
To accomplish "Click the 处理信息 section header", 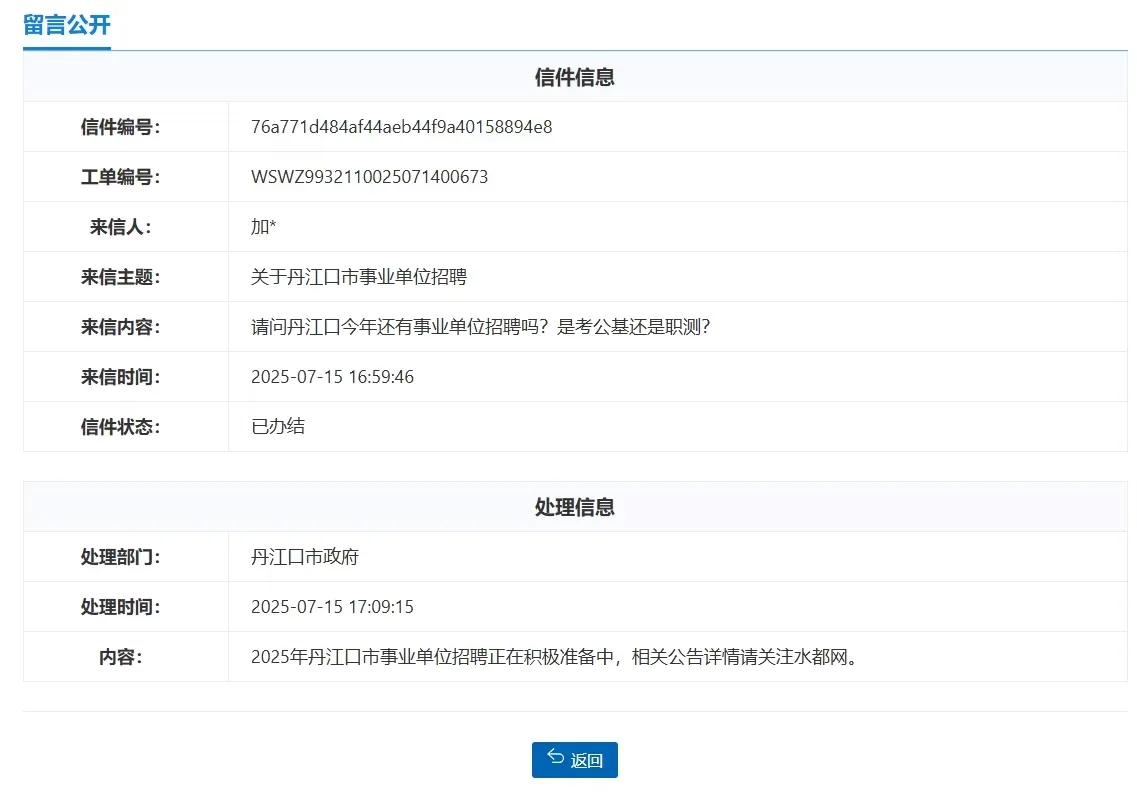I will 574,507.
